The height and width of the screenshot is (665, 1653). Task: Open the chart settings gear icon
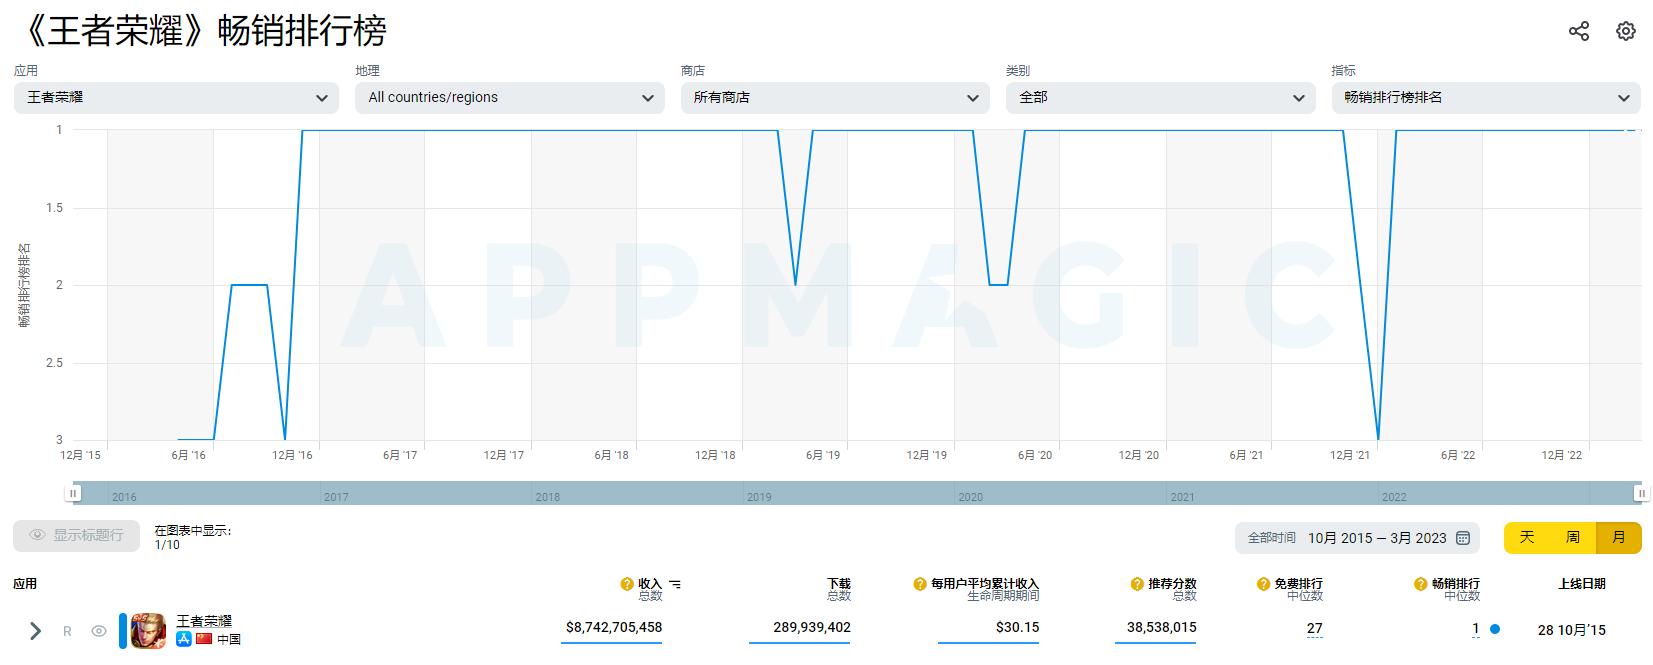(1626, 31)
